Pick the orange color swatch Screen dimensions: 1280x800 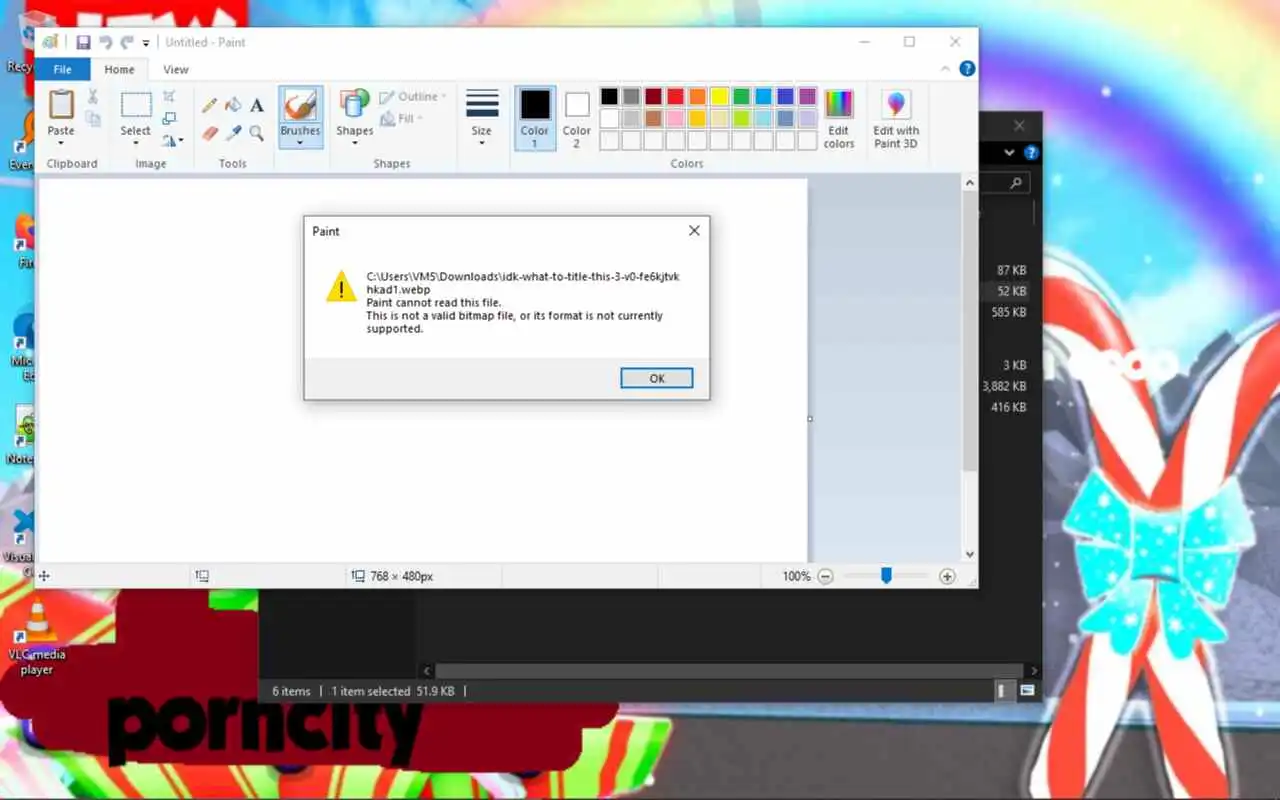[x=697, y=97]
